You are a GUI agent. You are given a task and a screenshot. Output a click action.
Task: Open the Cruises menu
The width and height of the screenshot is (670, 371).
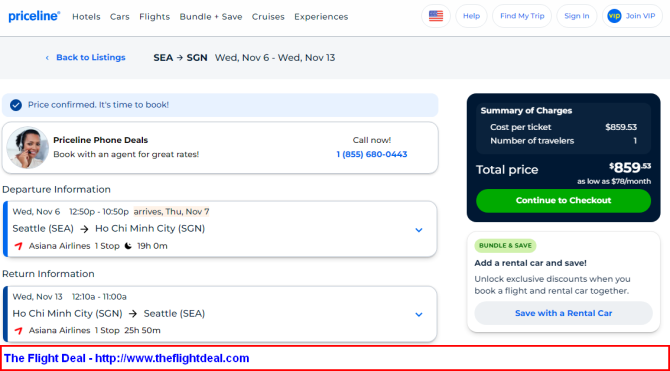(268, 17)
